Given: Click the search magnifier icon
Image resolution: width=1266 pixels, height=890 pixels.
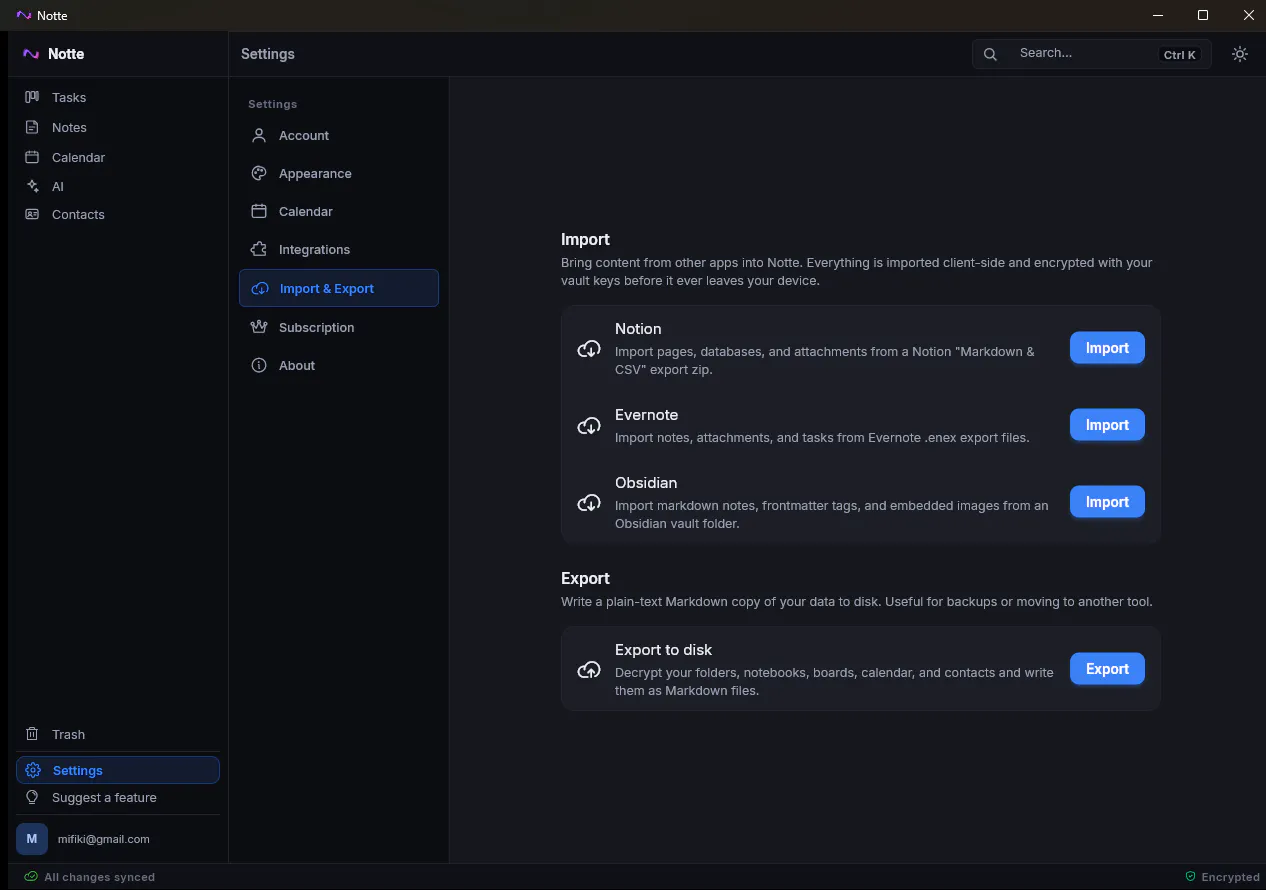Looking at the screenshot, I should pos(990,54).
